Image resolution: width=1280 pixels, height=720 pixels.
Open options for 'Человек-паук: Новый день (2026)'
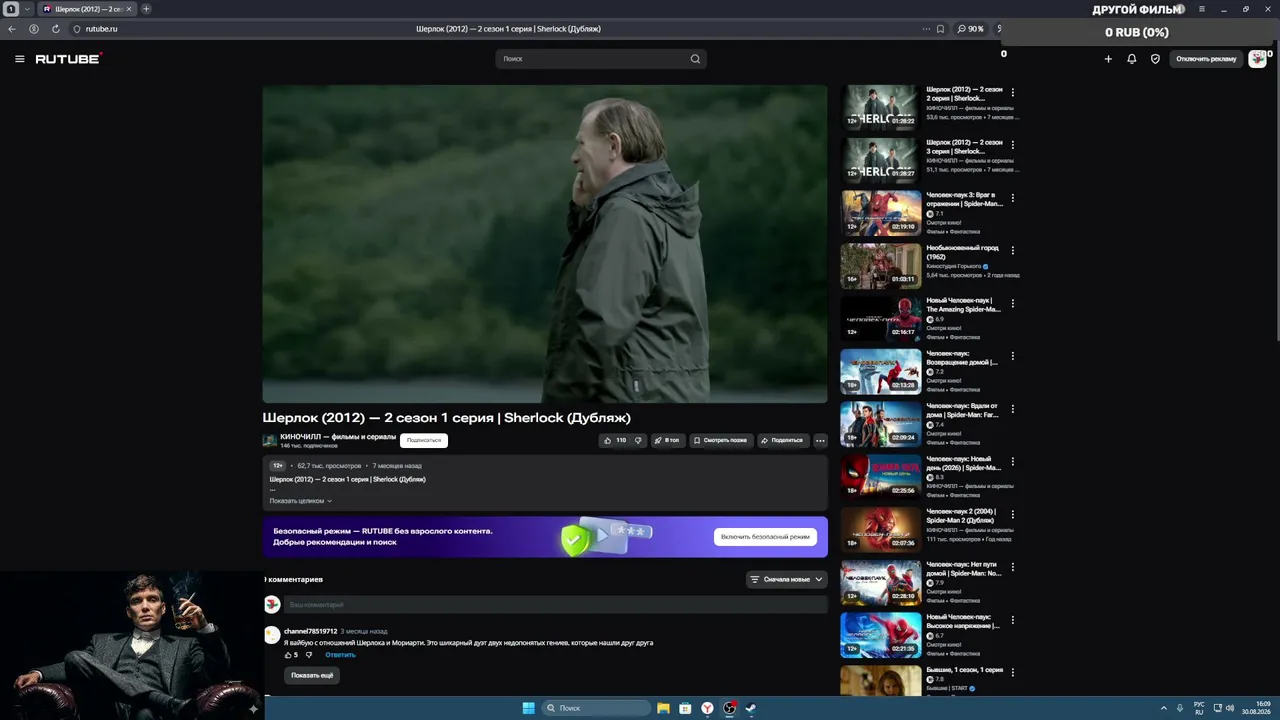click(x=1012, y=462)
